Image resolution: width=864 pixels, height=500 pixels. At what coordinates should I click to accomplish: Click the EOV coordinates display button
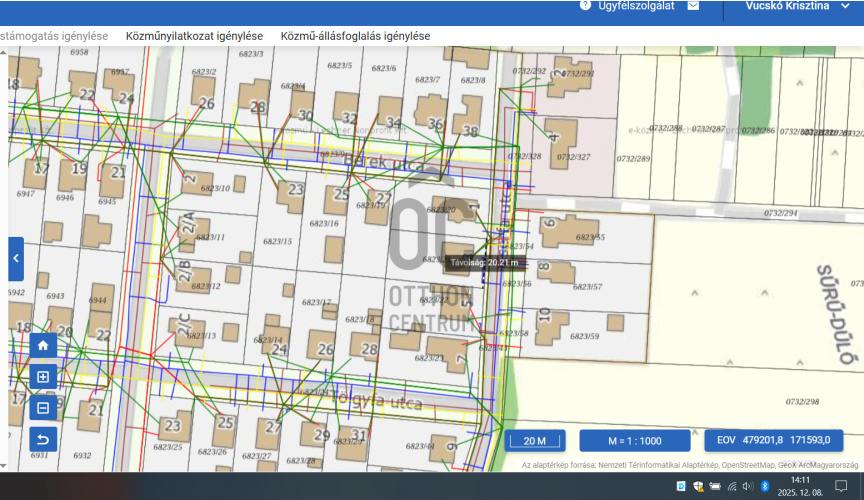[x=773, y=440]
